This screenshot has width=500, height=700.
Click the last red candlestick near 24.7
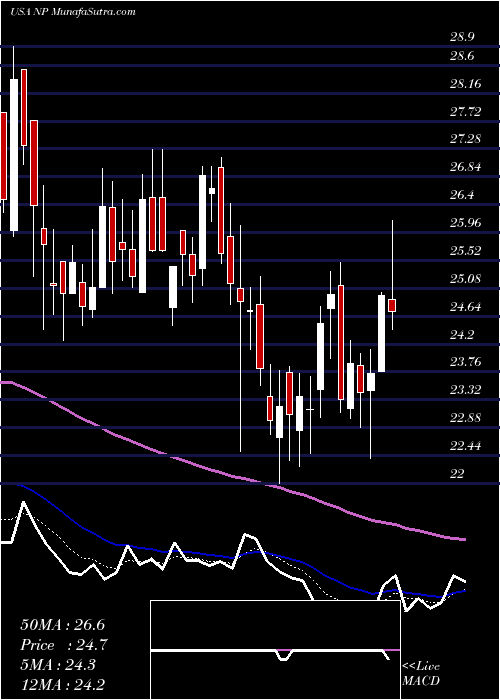(x=392, y=305)
